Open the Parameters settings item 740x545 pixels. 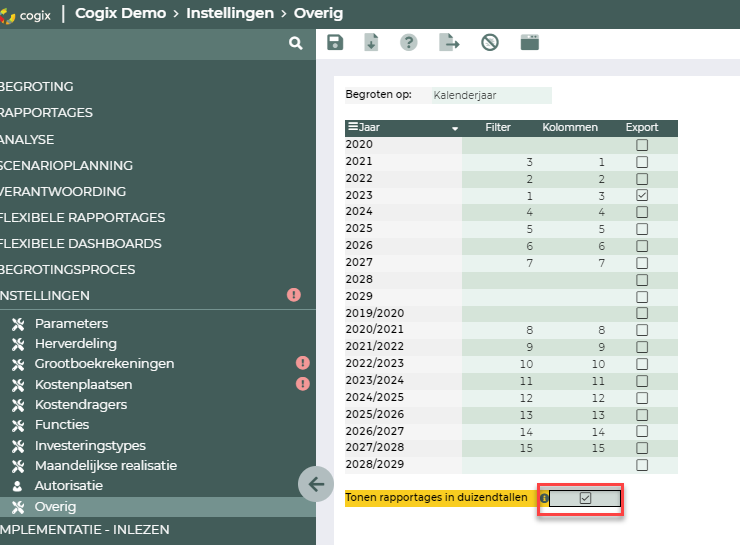pos(71,324)
